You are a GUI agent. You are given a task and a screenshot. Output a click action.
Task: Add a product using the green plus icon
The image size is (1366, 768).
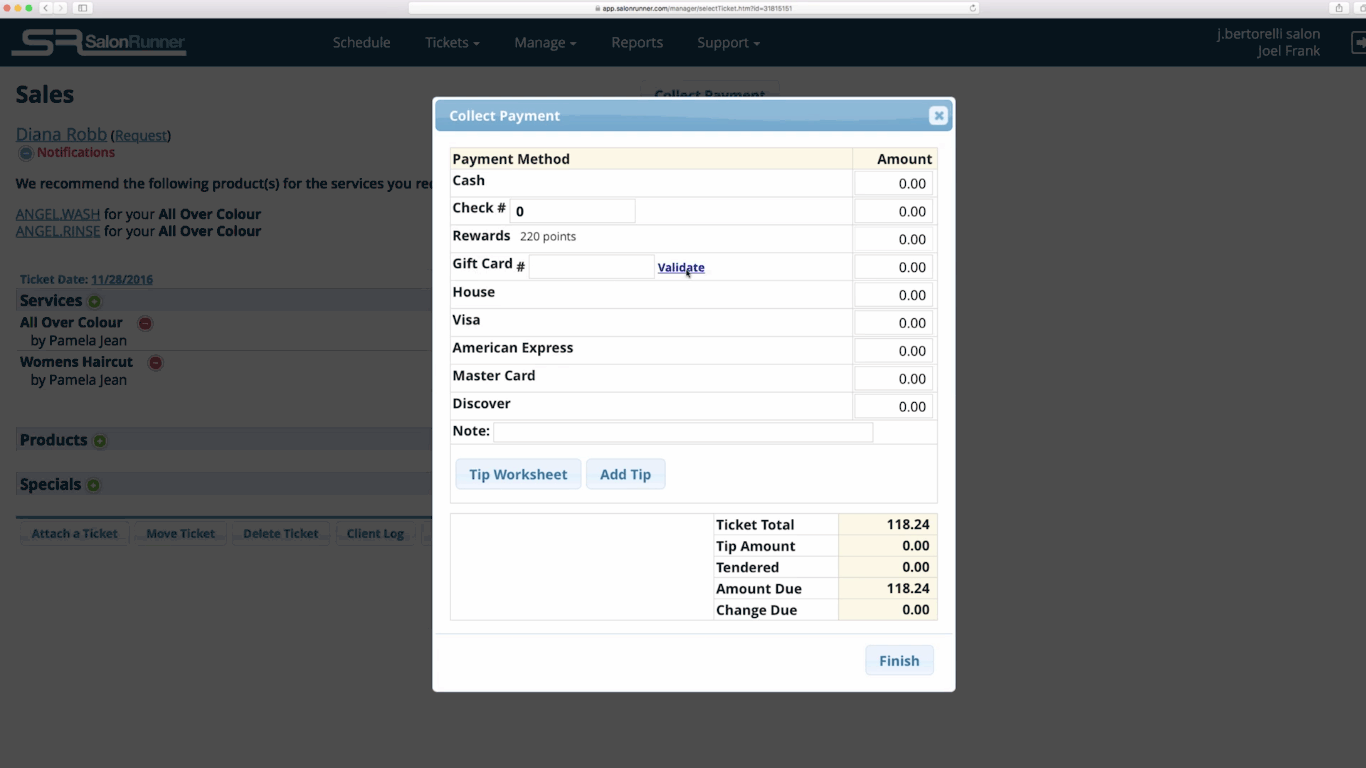[99, 440]
